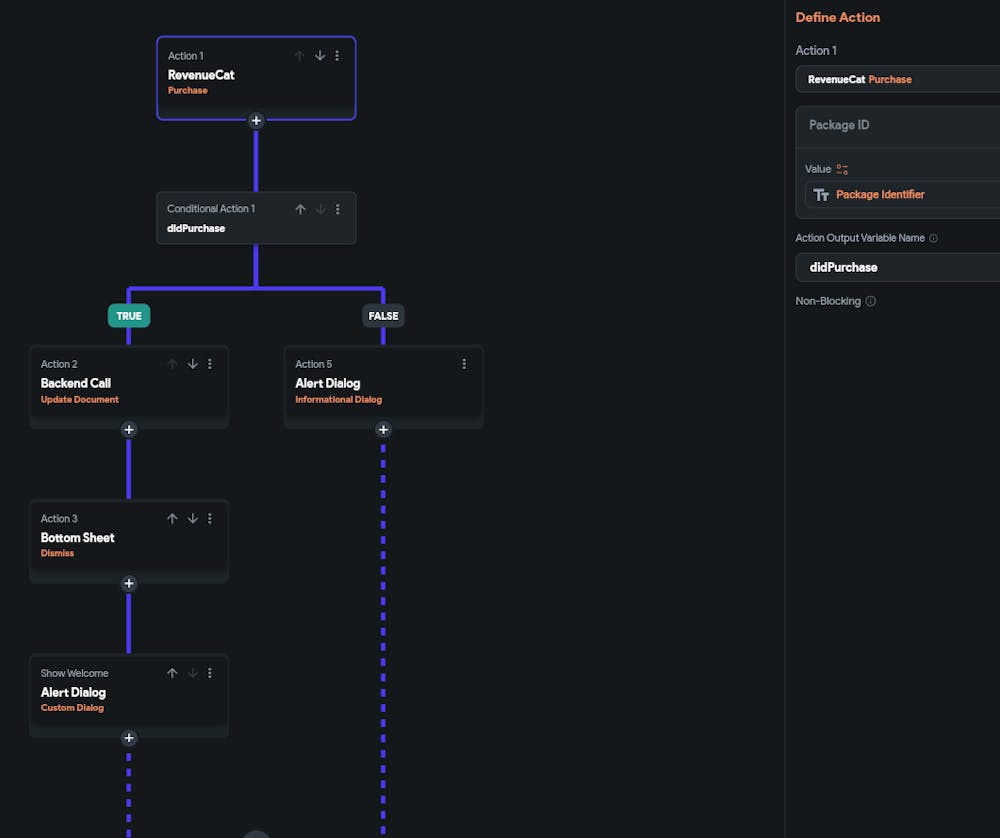Click info icon next to Non-Blocking
Screen dimensions: 1000x838
(x=871, y=302)
